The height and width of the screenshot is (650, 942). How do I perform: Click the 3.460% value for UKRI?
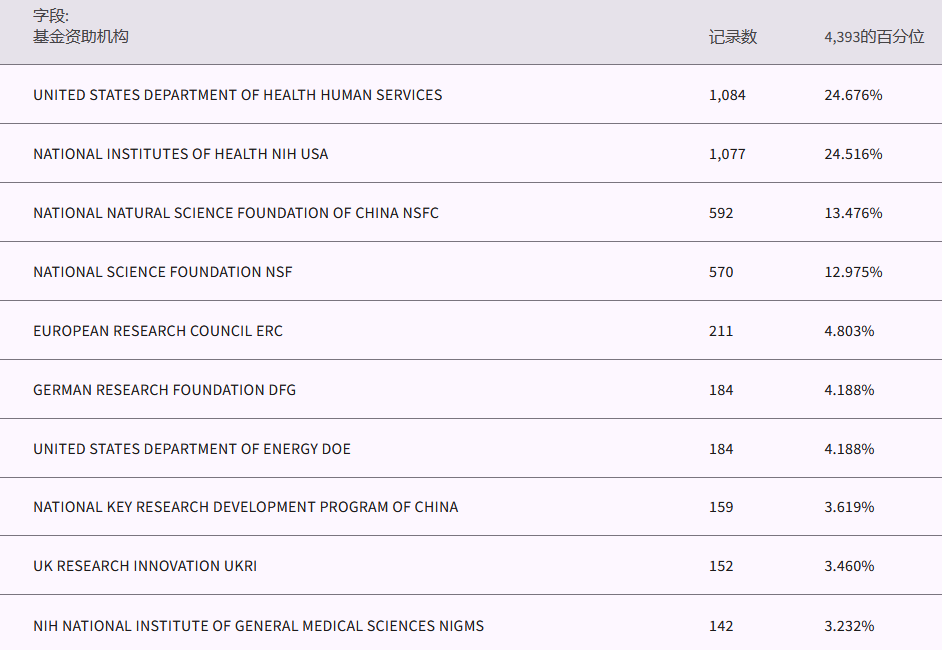(x=849, y=566)
